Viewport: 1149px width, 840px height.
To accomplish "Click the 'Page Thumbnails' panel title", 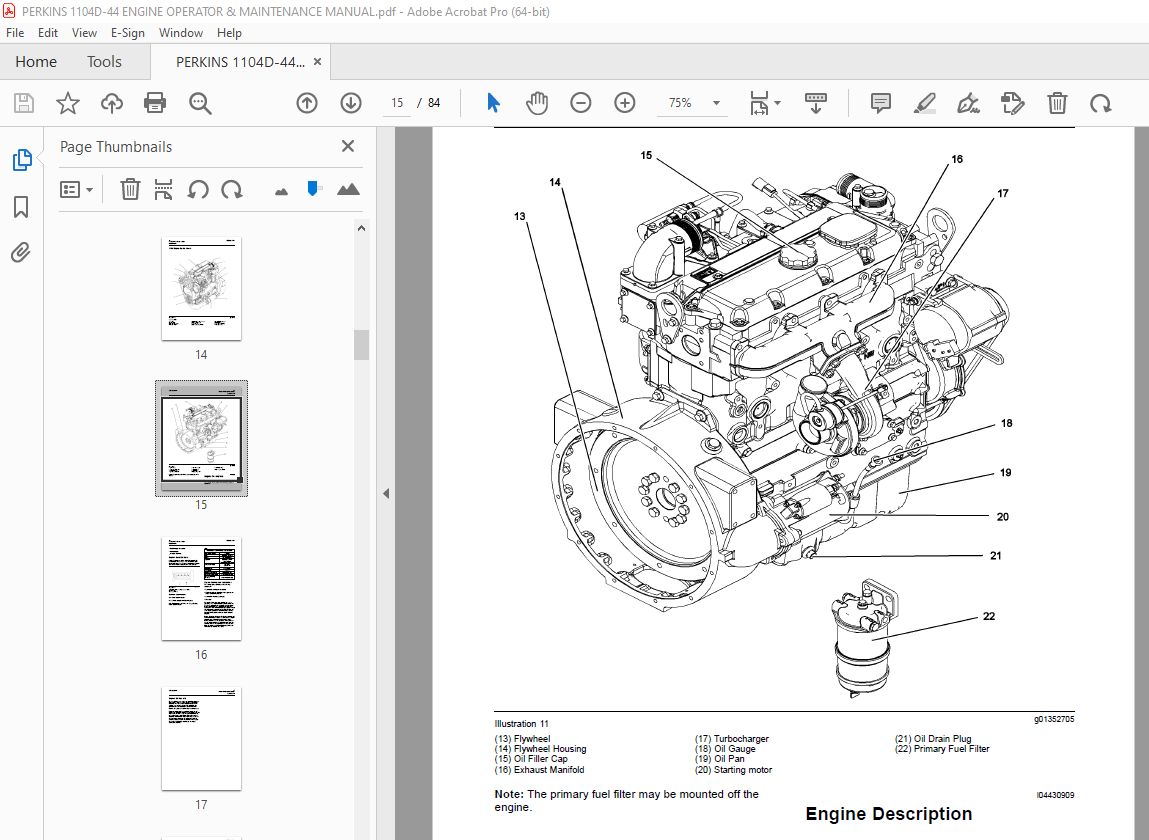I will [x=116, y=147].
